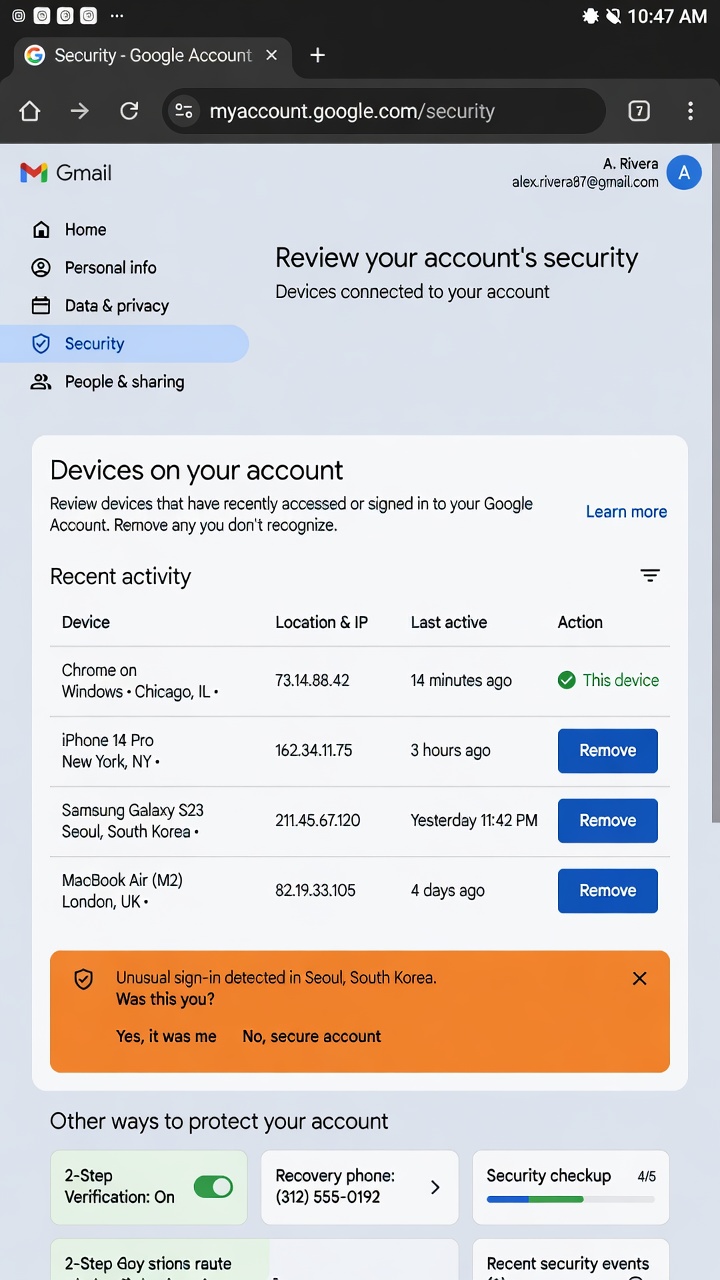Viewport: 720px width, 1280px height.
Task: Toggle 2-Step Verification switch
Action: (x=213, y=1187)
